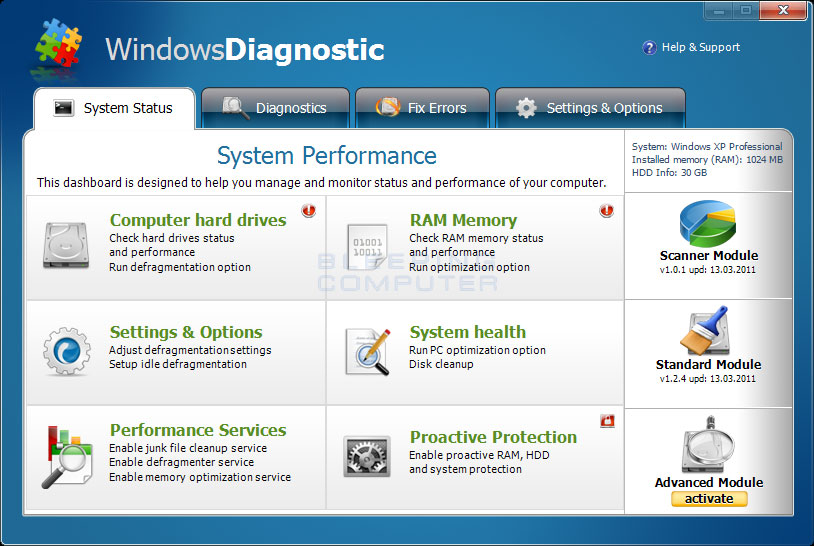This screenshot has height=546, width=814.
Task: Click the Performance Services chart magnifier icon
Action: pyautogui.click(x=67, y=457)
